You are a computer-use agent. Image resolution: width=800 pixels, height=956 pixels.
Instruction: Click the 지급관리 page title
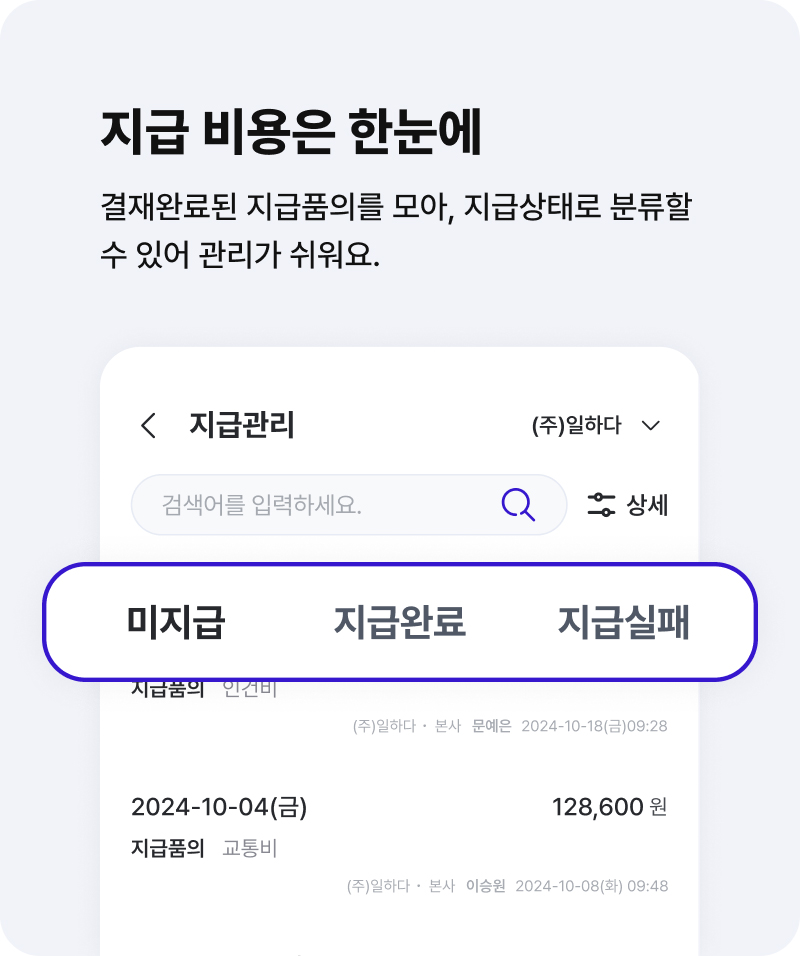[242, 425]
